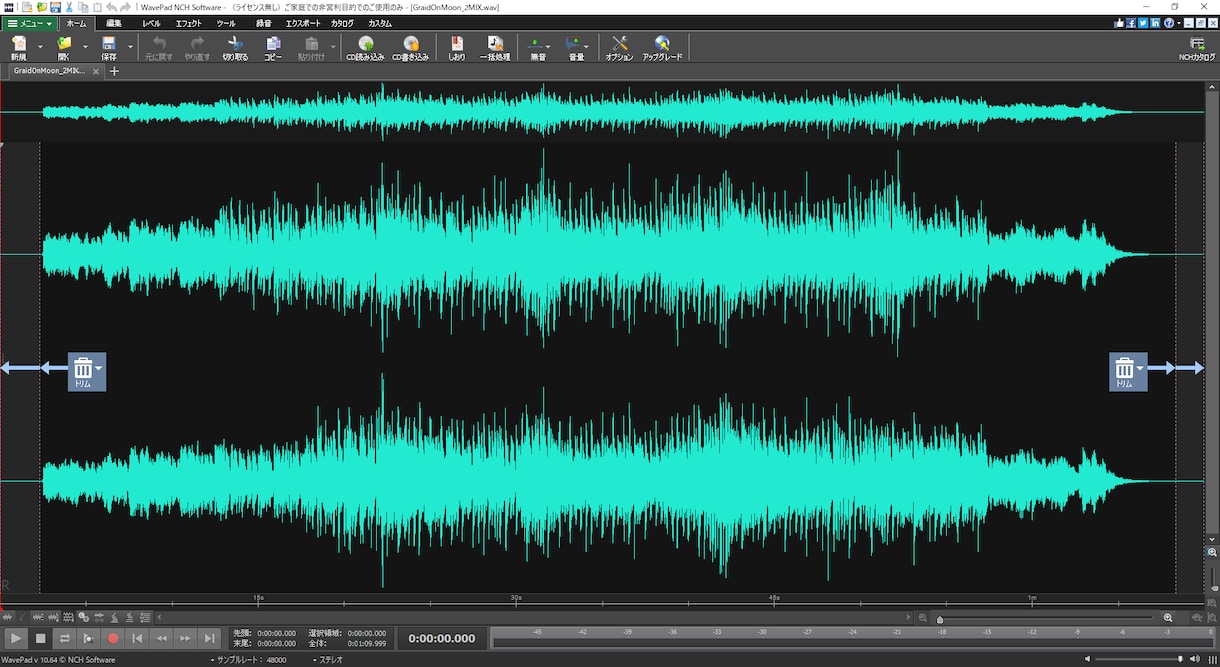Click the thumbs-up like icon
Image resolution: width=1220 pixels, height=667 pixels.
click(x=1119, y=23)
